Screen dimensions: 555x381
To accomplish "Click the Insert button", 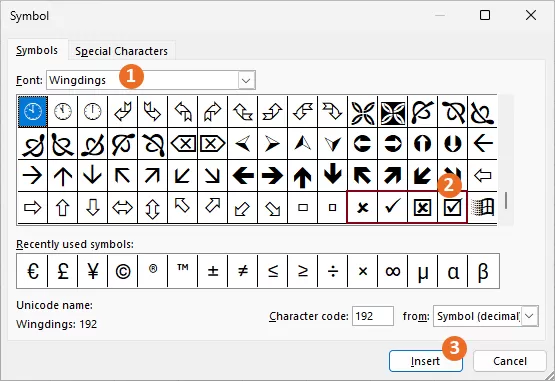I will coord(425,361).
